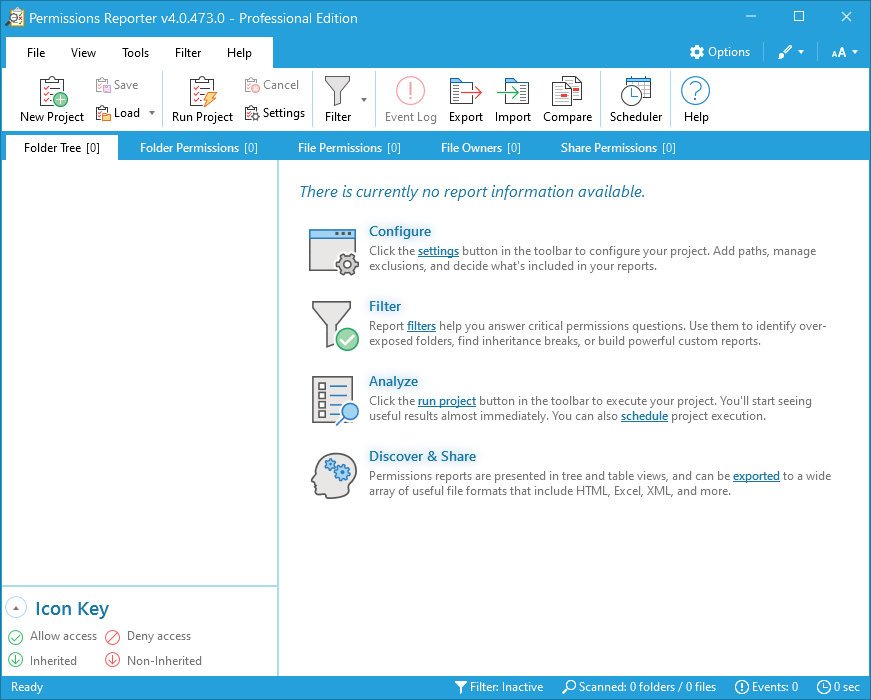Open the theme paintbrush dropdown
The image size is (871, 700).
click(791, 52)
